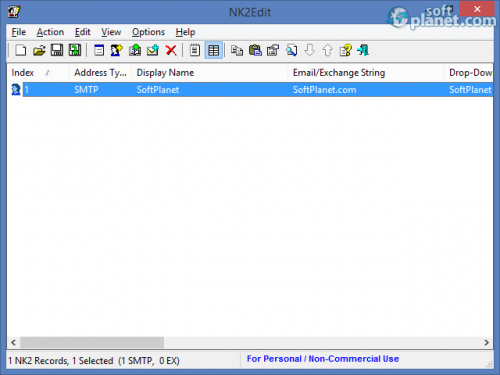Click the NK2 Records count status text

pos(94,361)
